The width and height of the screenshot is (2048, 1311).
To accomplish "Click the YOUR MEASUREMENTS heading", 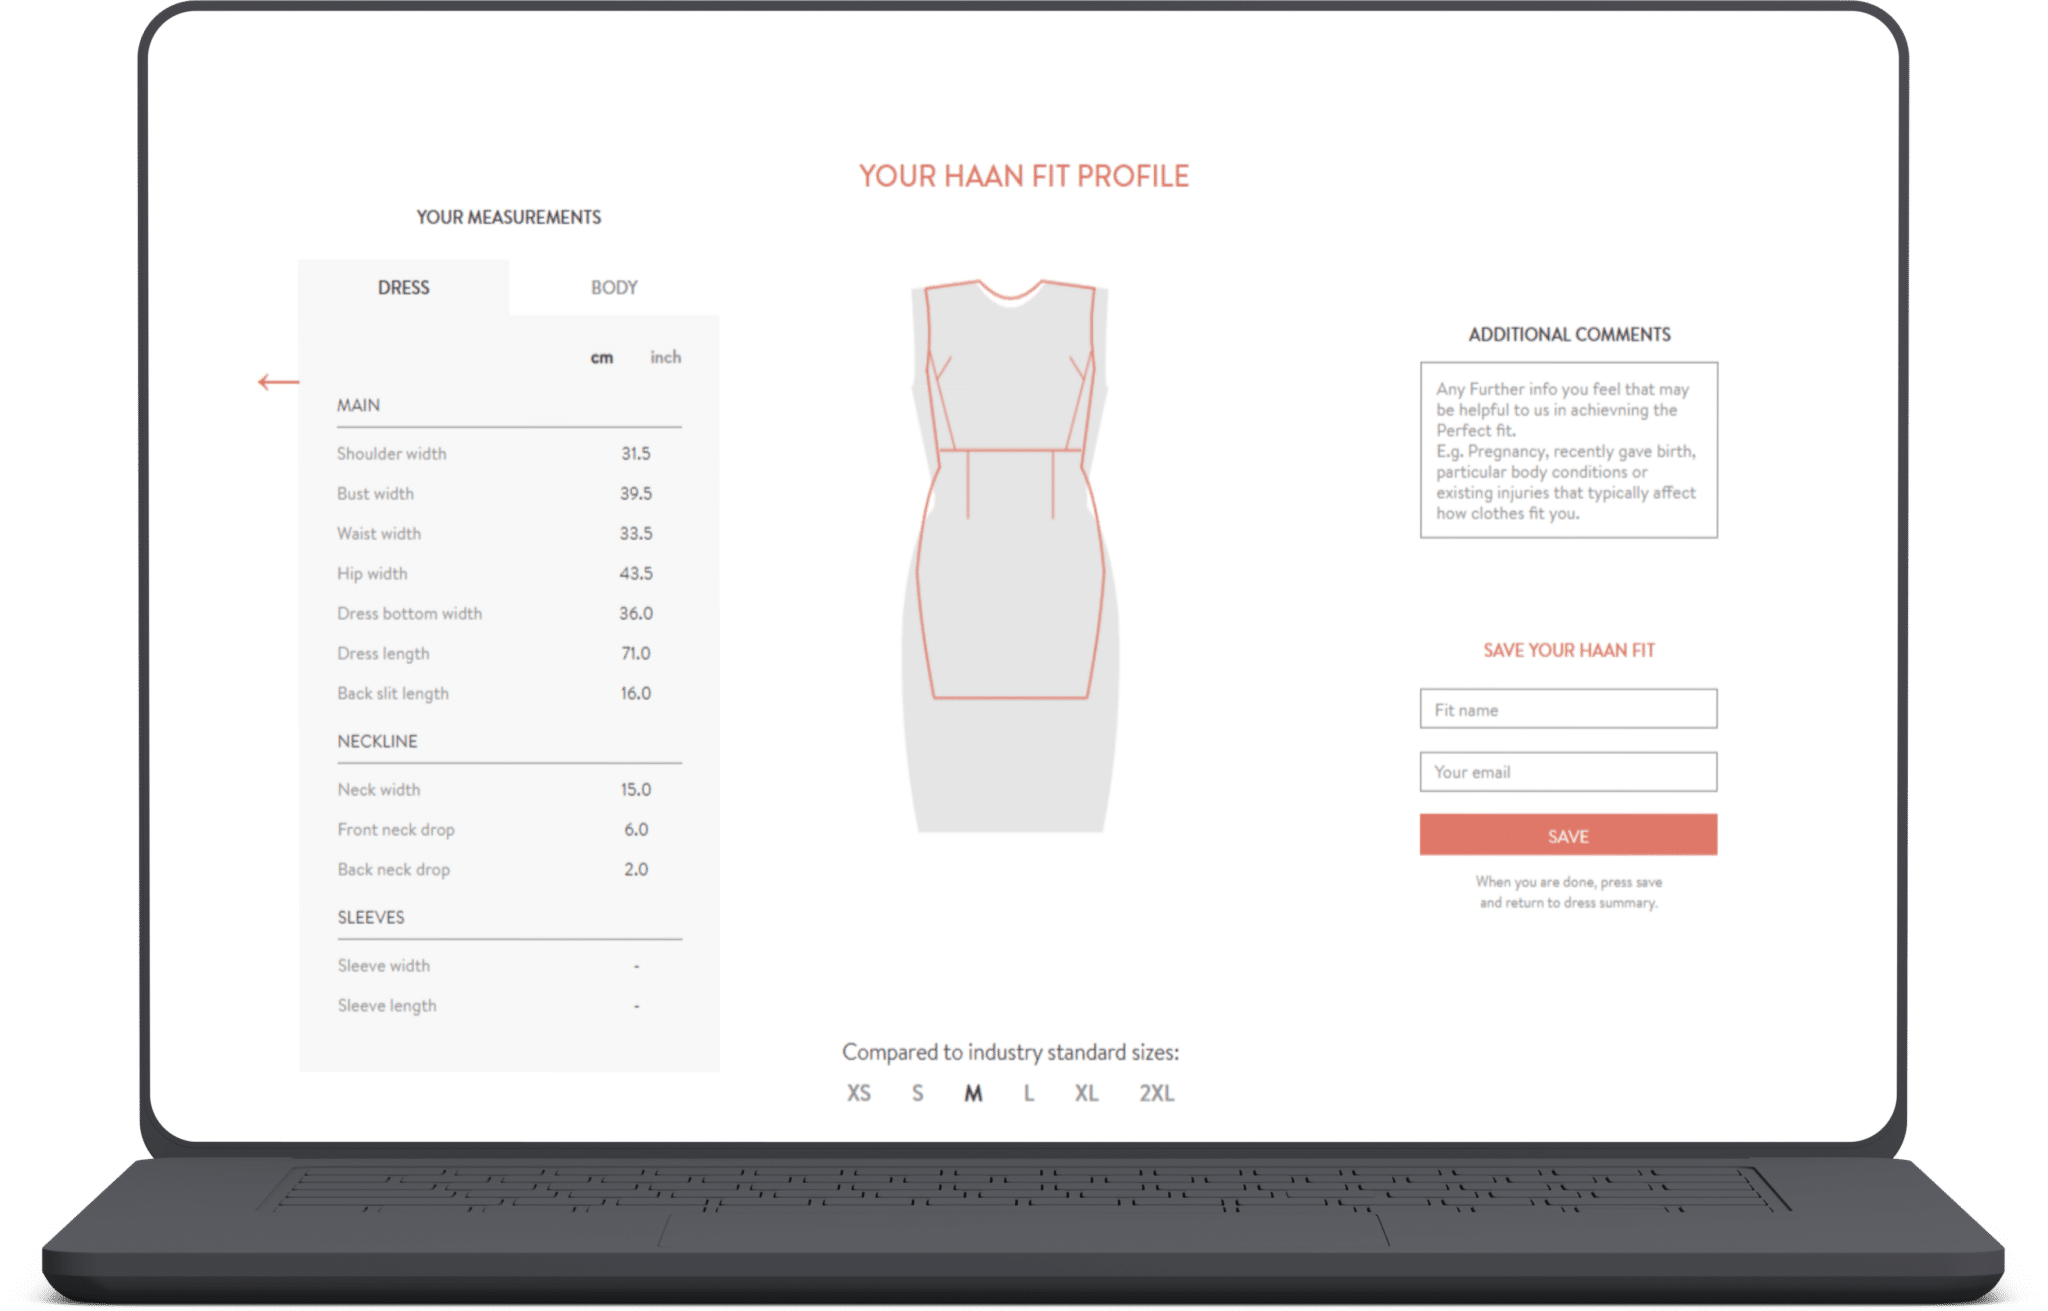I will 509,218.
